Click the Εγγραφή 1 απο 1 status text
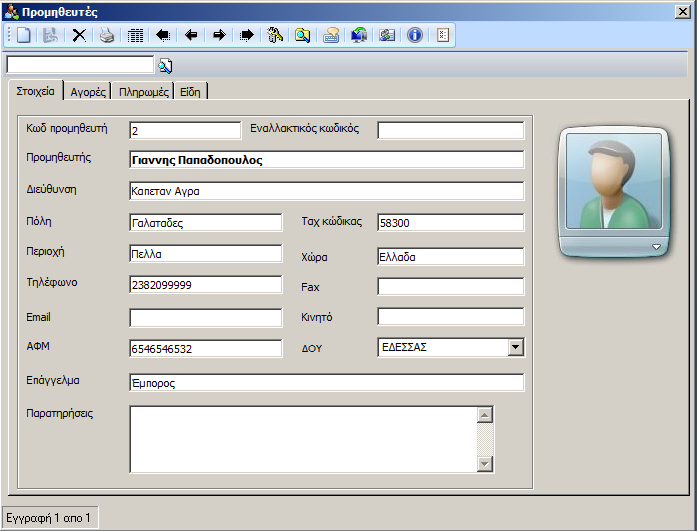Image resolution: width=697 pixels, height=531 pixels. click(x=48, y=518)
